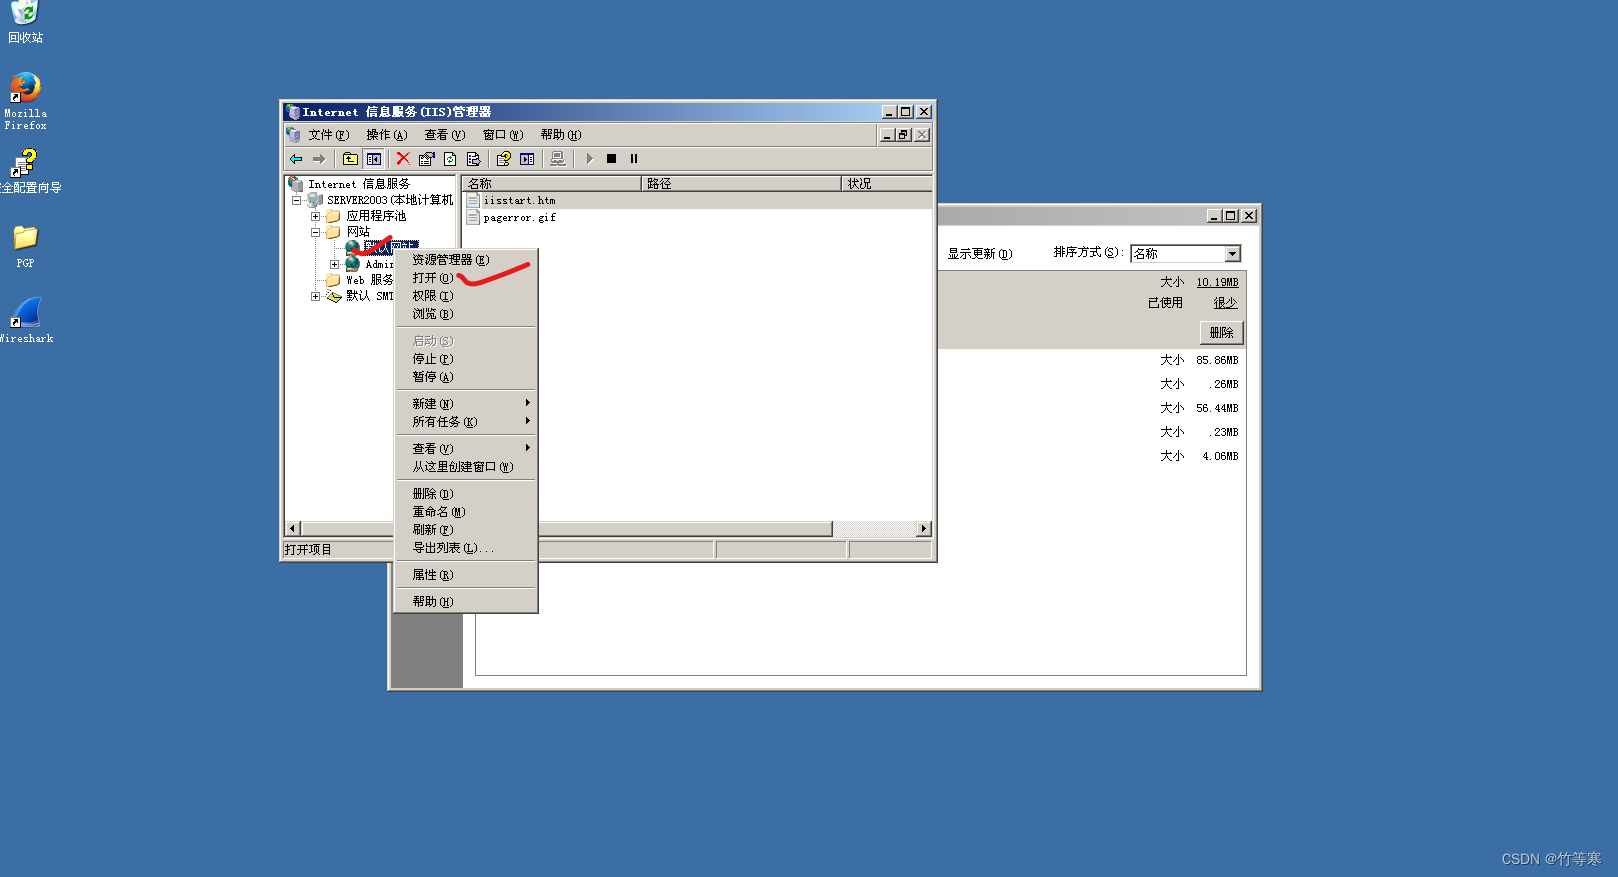
Task: Expand the 应用程序池 tree node
Action: tap(315, 216)
